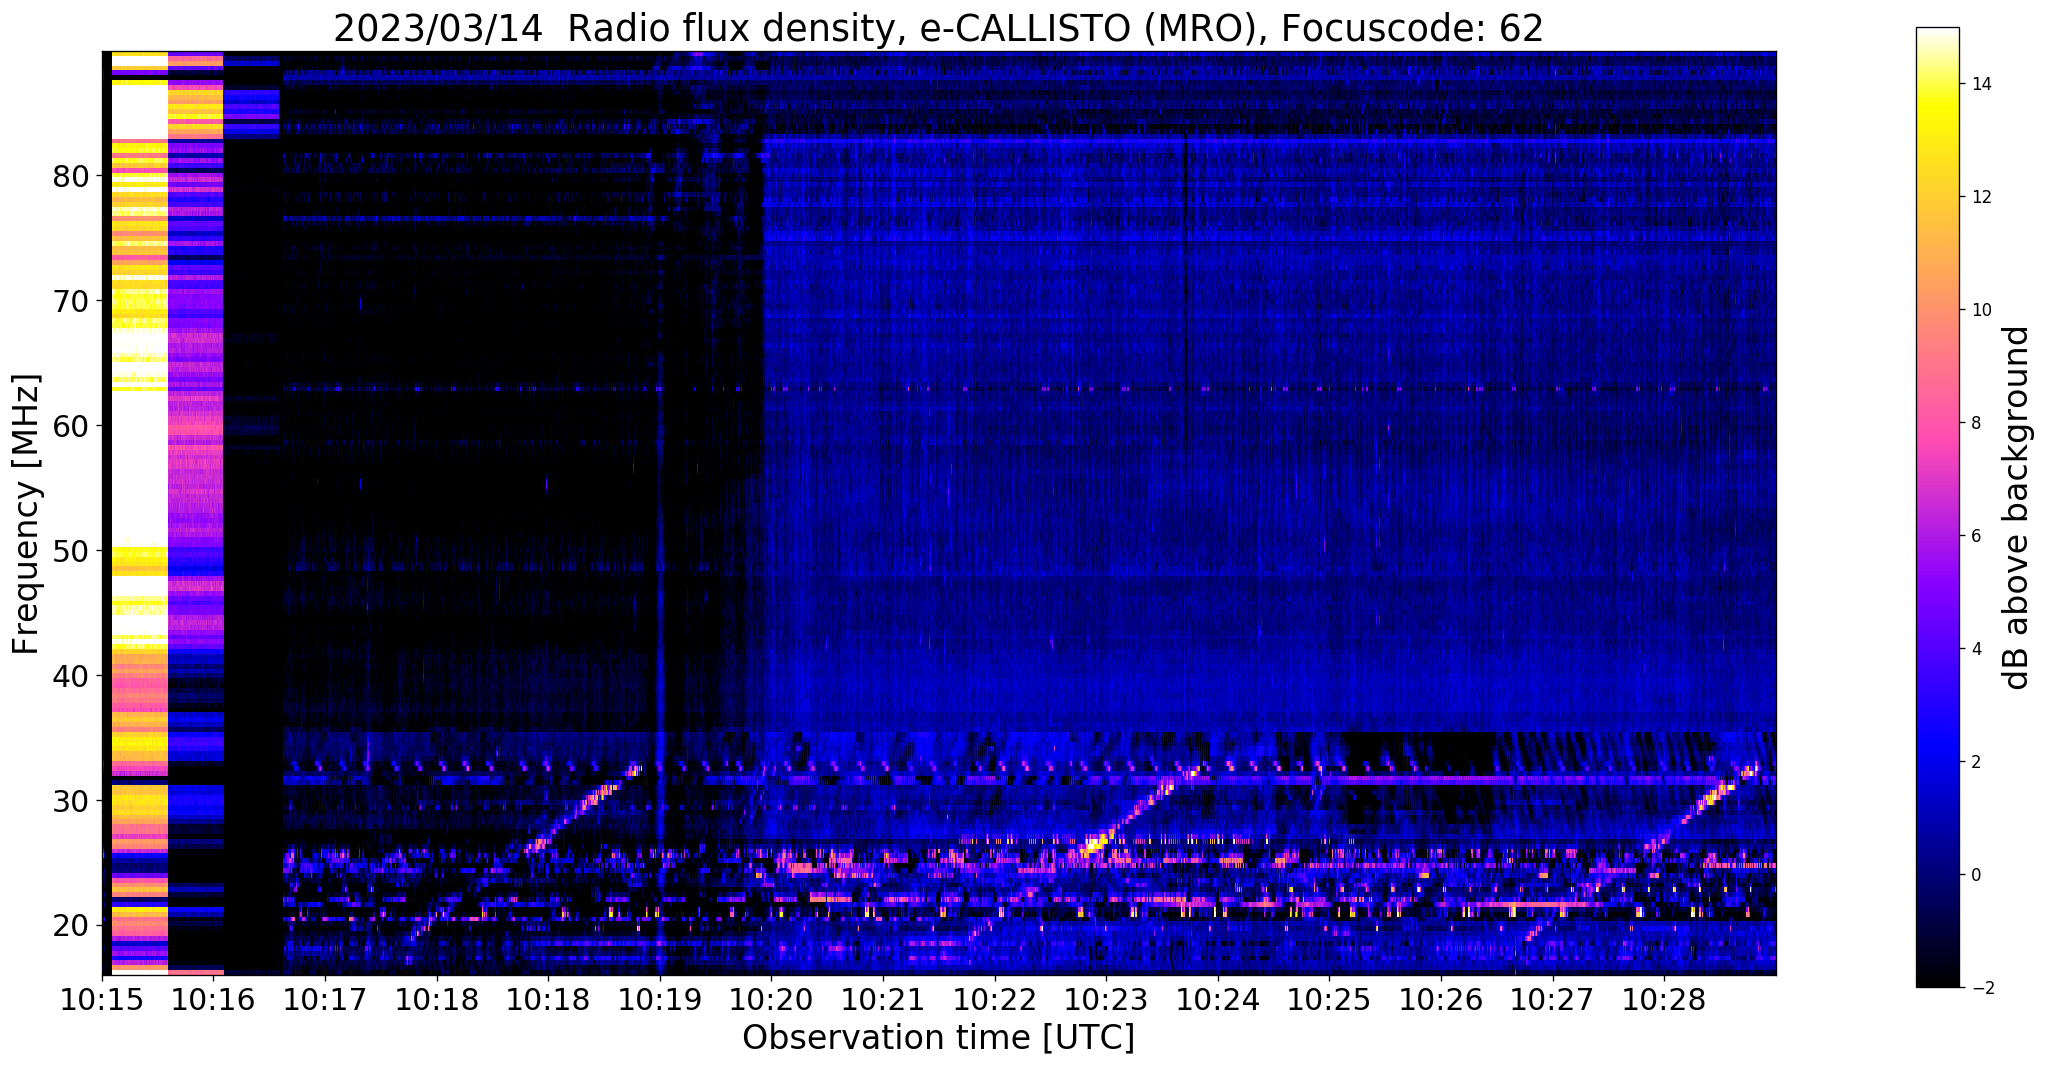Click the 'dB above background' colorbar label

click(x=2016, y=508)
